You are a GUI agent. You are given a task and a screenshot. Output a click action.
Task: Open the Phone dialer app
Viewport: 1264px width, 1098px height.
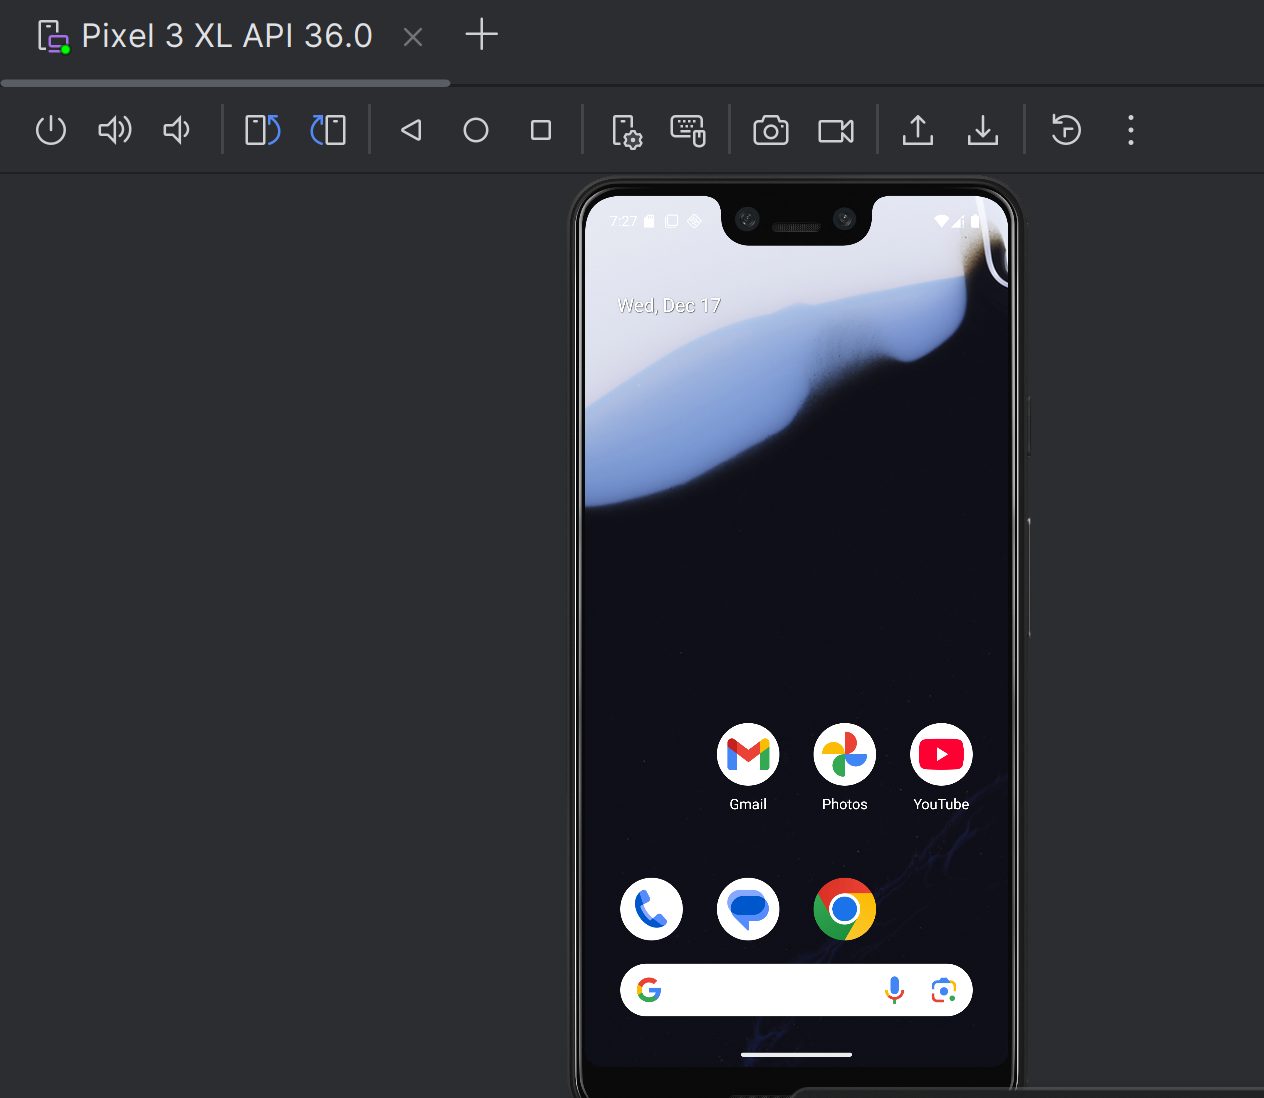tap(651, 909)
